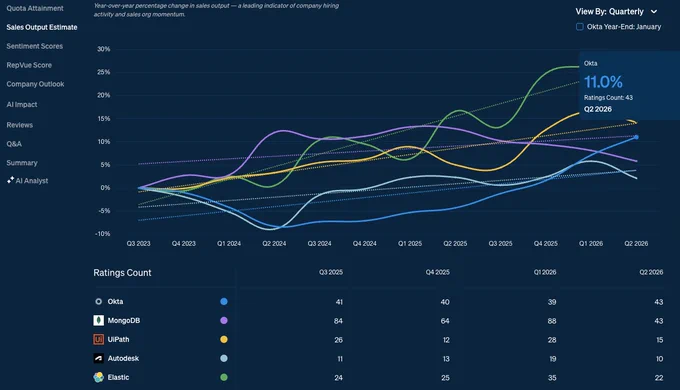Viewport: 680px width, 390px height.
Task: Click UiPath's yellow color dot
Action: tap(224, 339)
